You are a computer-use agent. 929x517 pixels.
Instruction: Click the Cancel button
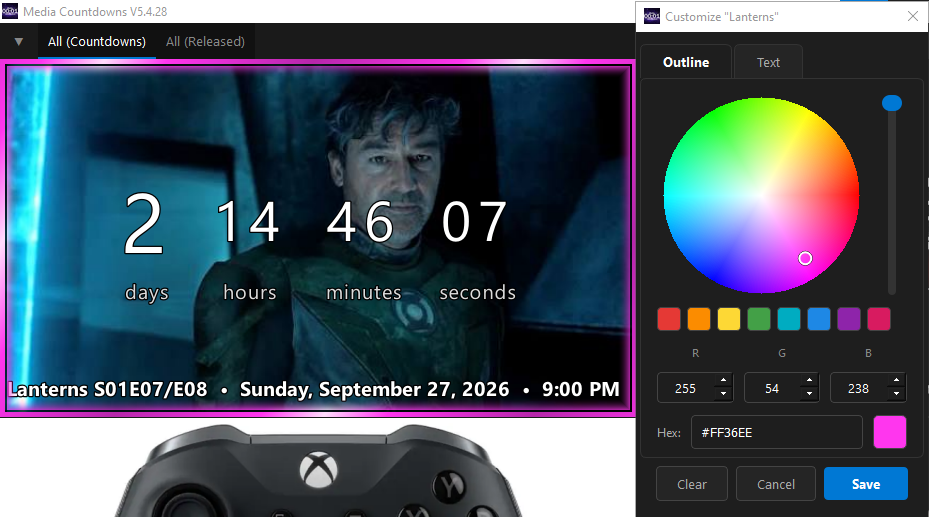pyautogui.click(x=776, y=484)
